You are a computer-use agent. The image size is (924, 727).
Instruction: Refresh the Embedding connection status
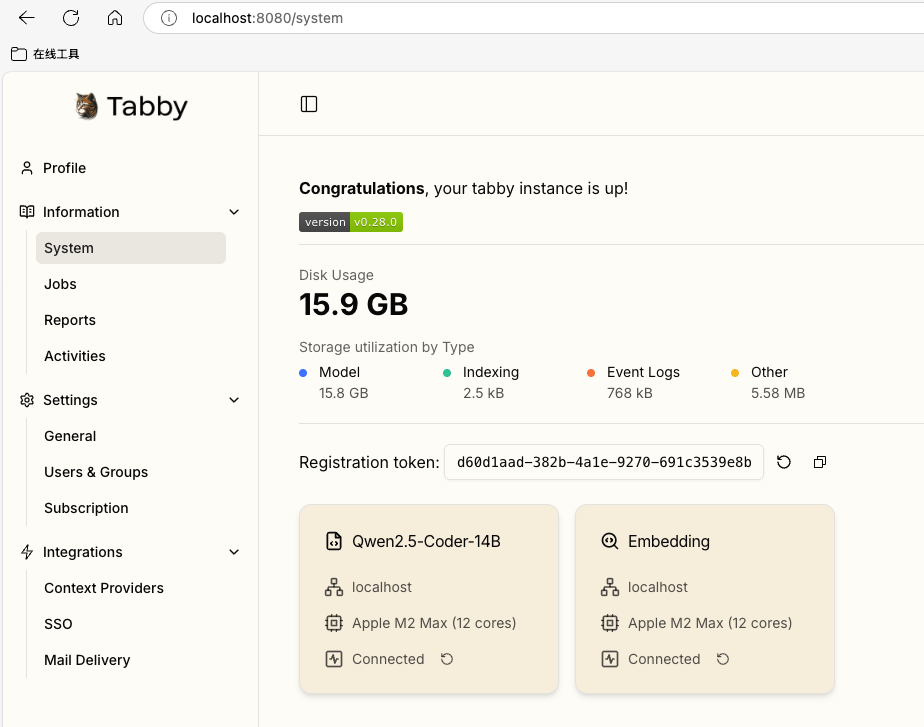tap(722, 659)
